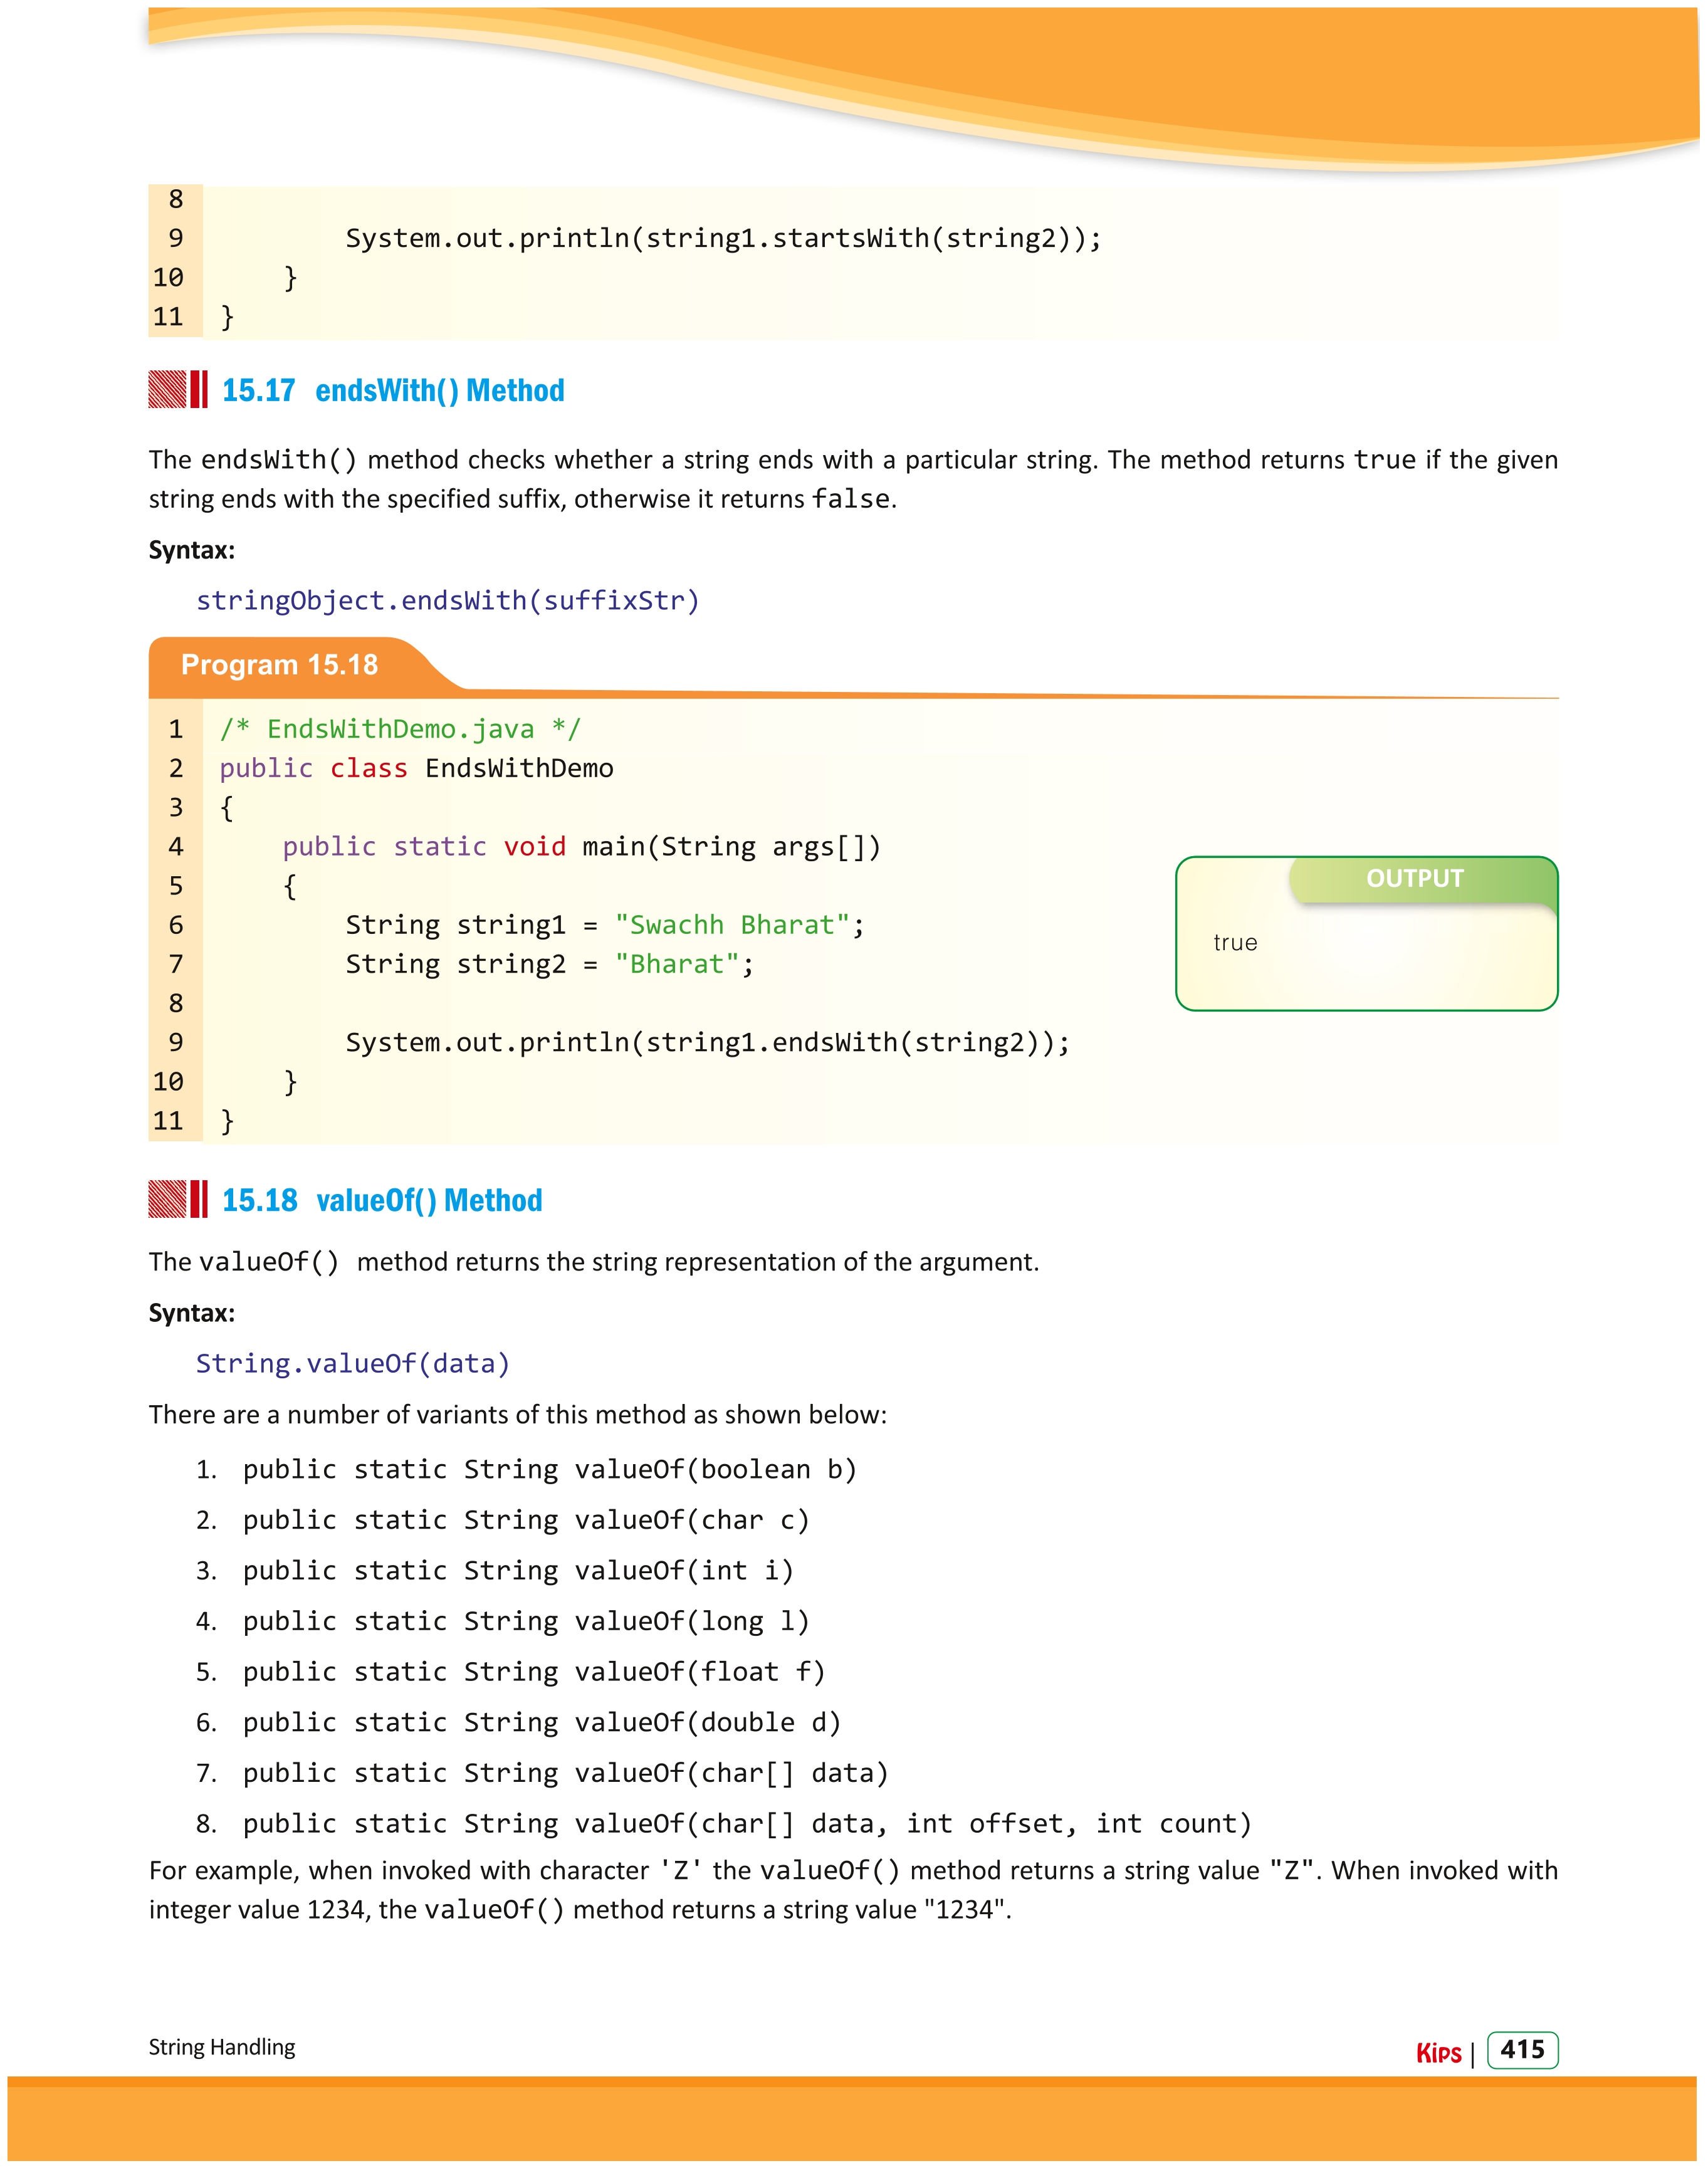Click the 15.18 valueOf() Method heading

pyautogui.click(x=382, y=1200)
